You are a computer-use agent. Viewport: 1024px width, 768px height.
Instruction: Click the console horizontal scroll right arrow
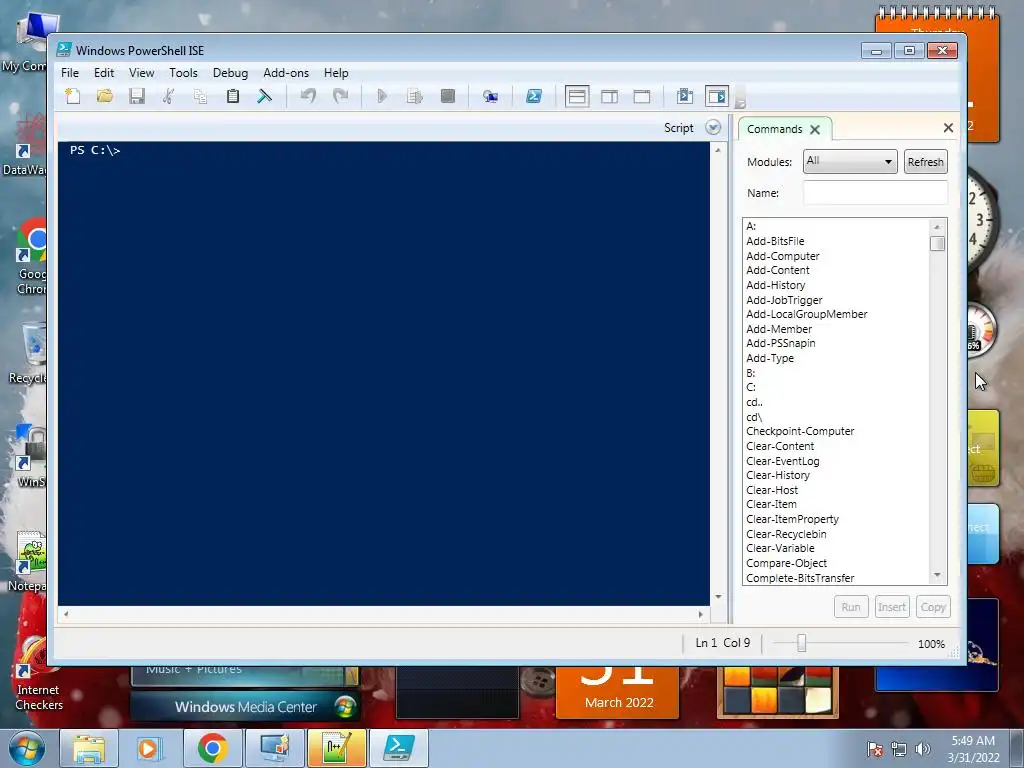(701, 614)
